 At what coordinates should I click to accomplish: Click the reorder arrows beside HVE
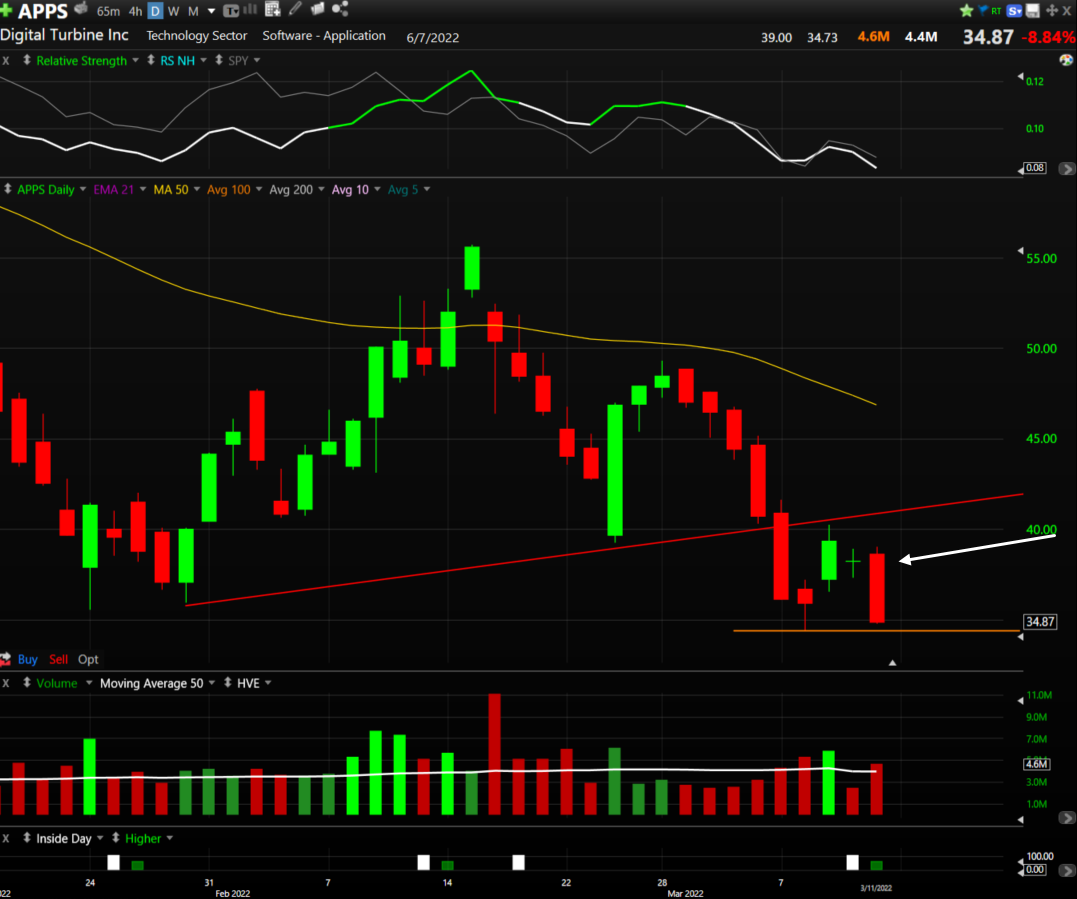(227, 682)
